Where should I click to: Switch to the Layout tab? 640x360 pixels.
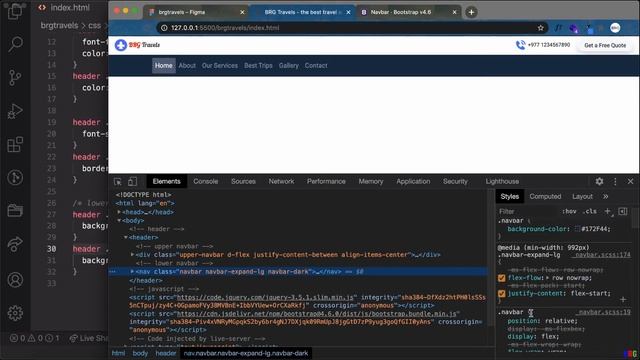[582, 196]
